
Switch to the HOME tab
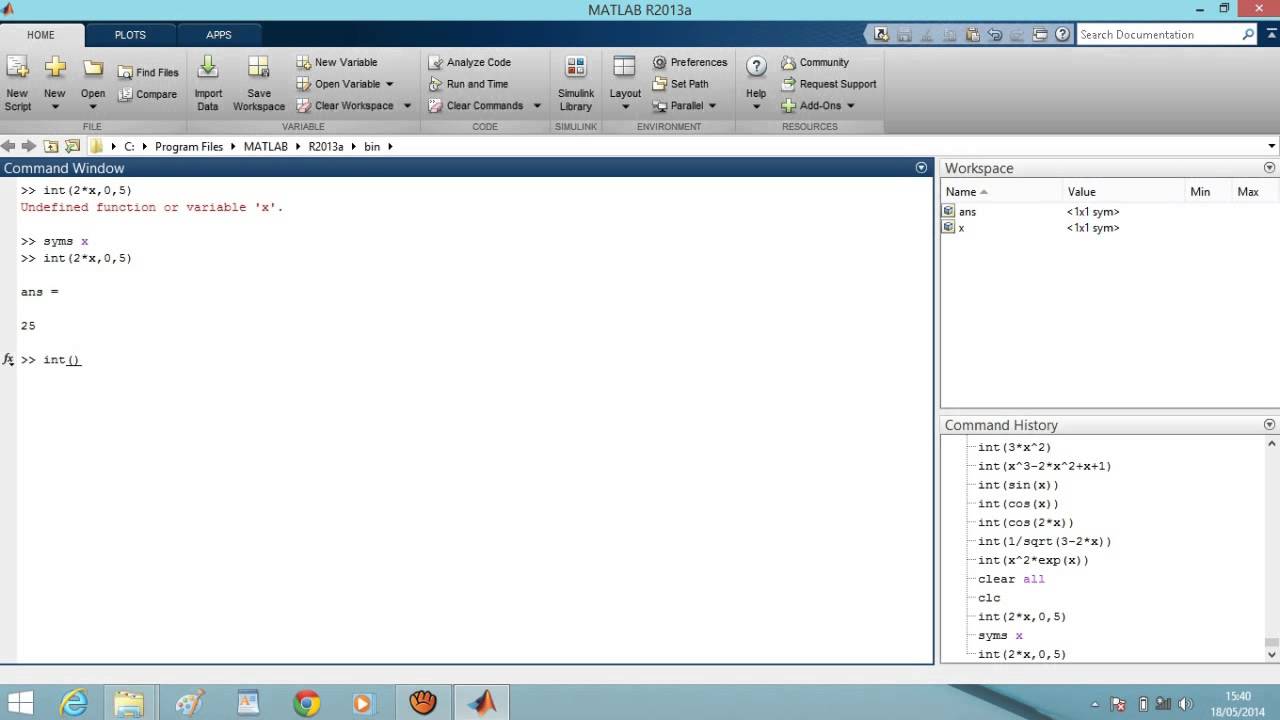click(41, 35)
